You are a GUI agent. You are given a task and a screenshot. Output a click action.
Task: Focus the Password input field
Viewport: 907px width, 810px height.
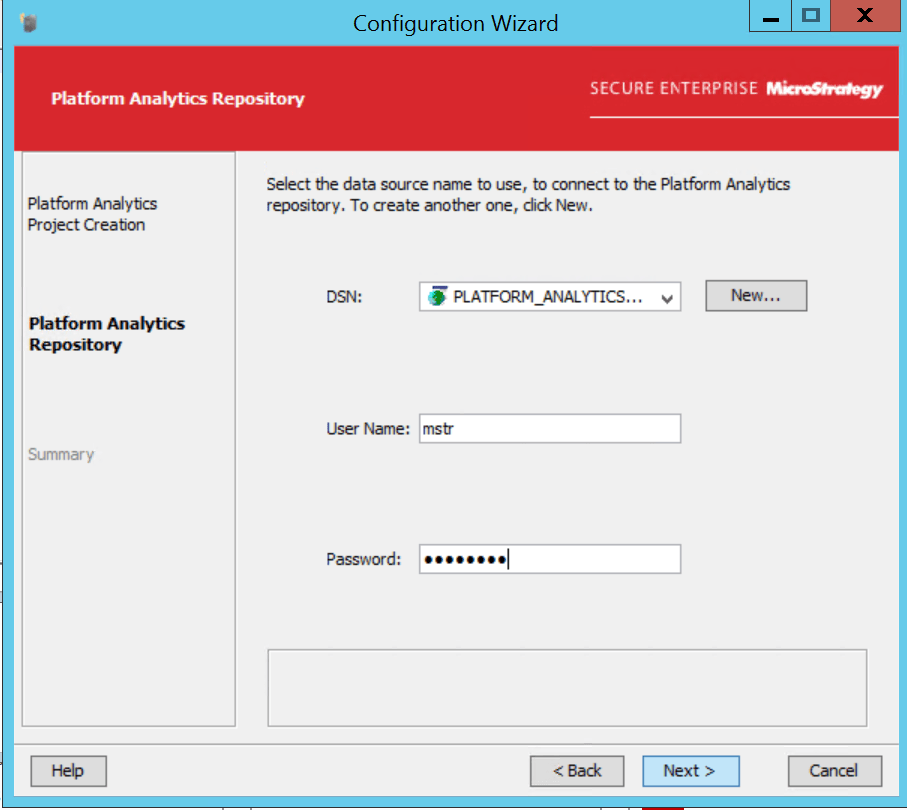coord(550,559)
